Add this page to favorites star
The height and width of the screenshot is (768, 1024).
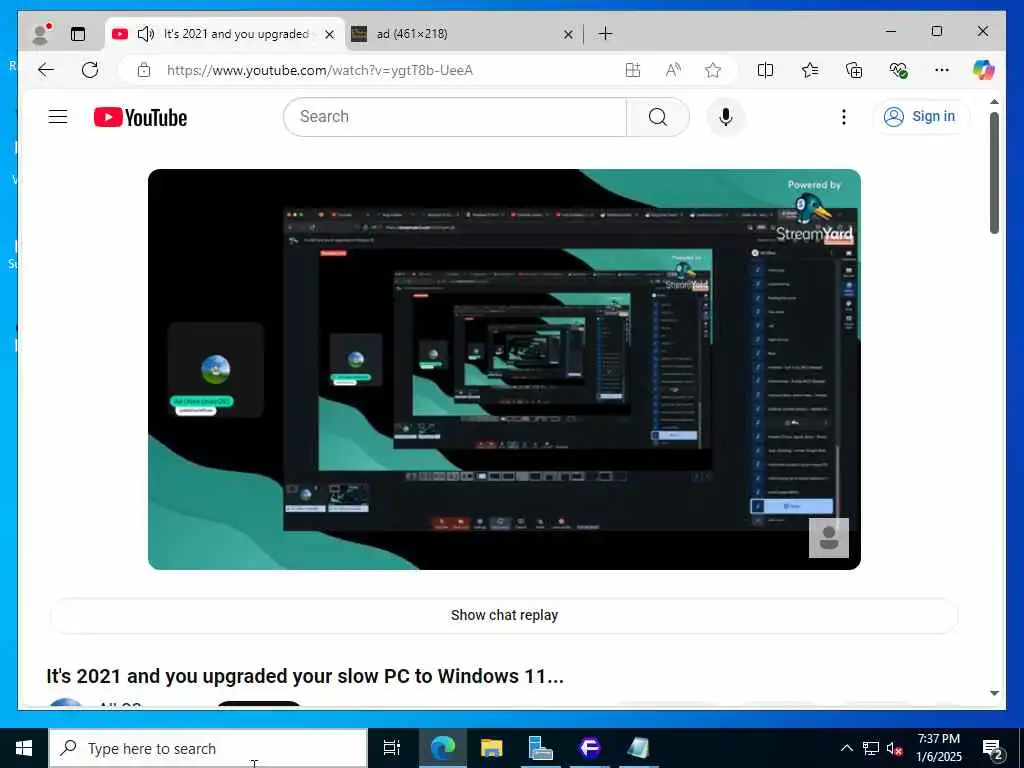[713, 70]
